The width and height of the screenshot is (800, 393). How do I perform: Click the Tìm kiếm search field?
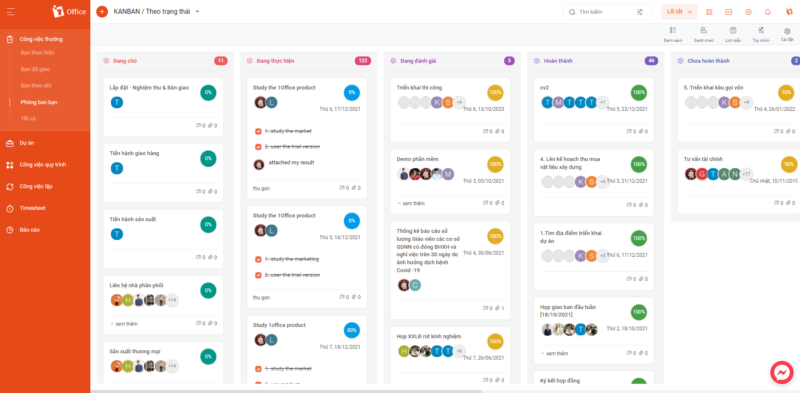(607, 12)
